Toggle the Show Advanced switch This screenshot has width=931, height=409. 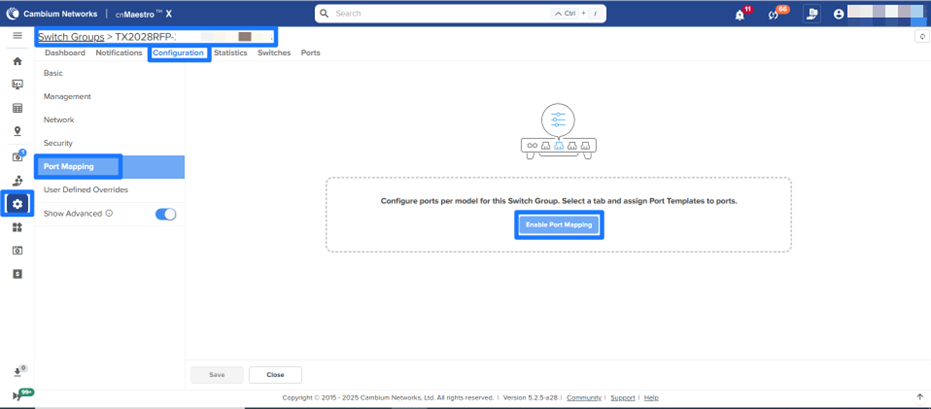pyautogui.click(x=166, y=213)
